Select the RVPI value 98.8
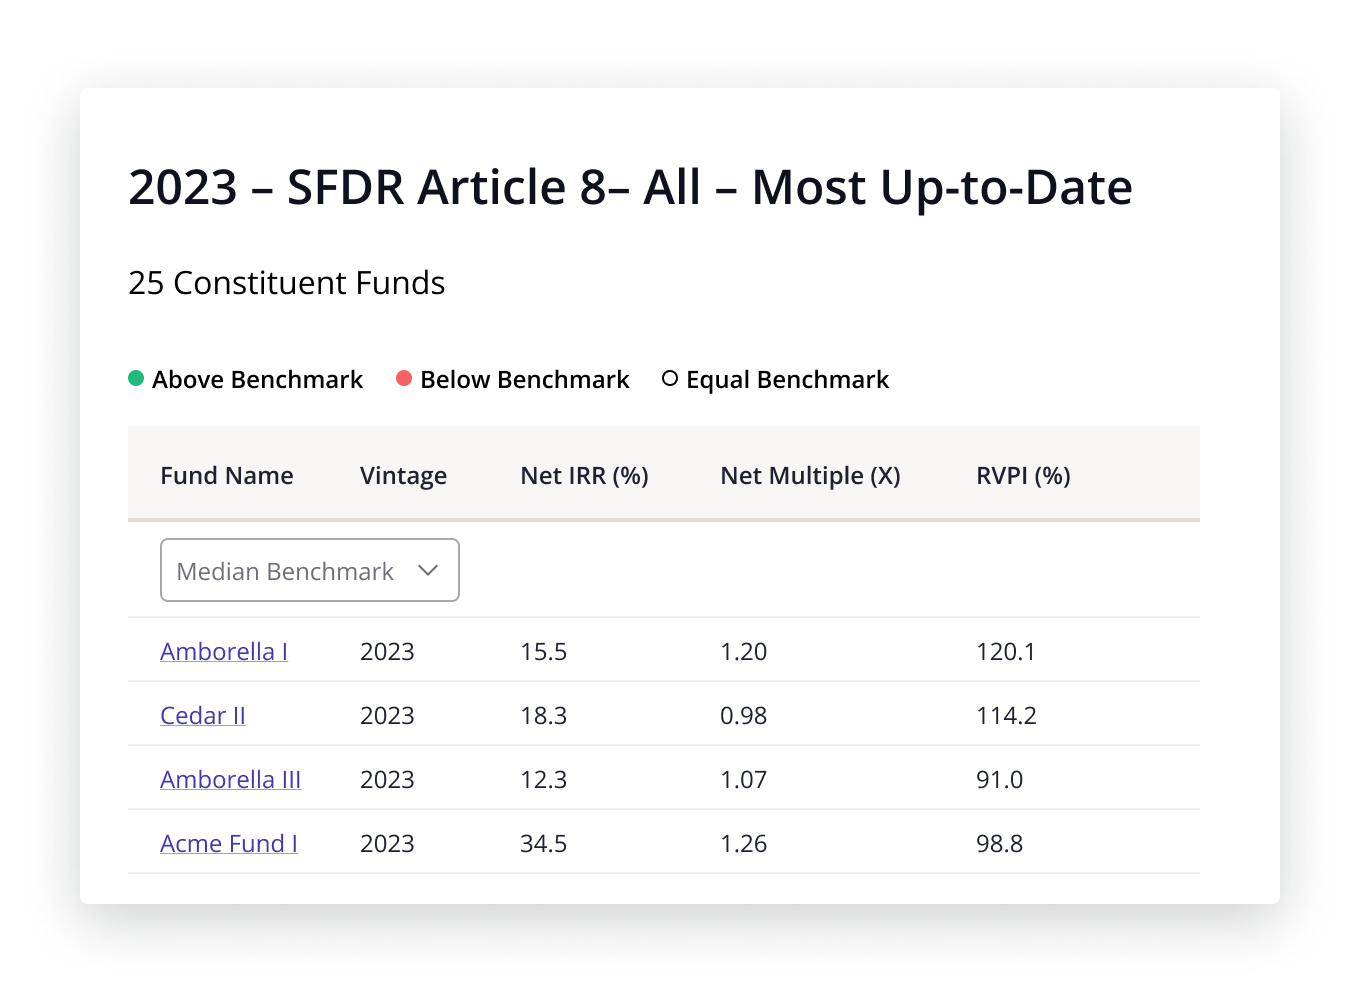The width and height of the screenshot is (1360, 992). point(999,843)
